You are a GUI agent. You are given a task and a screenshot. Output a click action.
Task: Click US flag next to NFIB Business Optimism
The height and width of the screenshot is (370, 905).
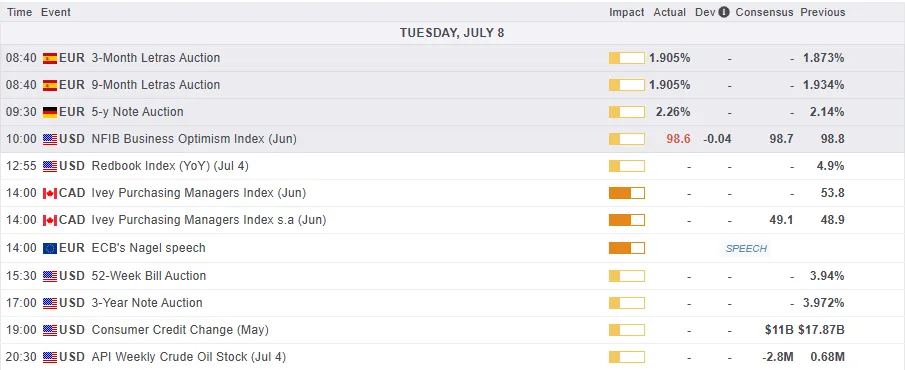click(50, 139)
